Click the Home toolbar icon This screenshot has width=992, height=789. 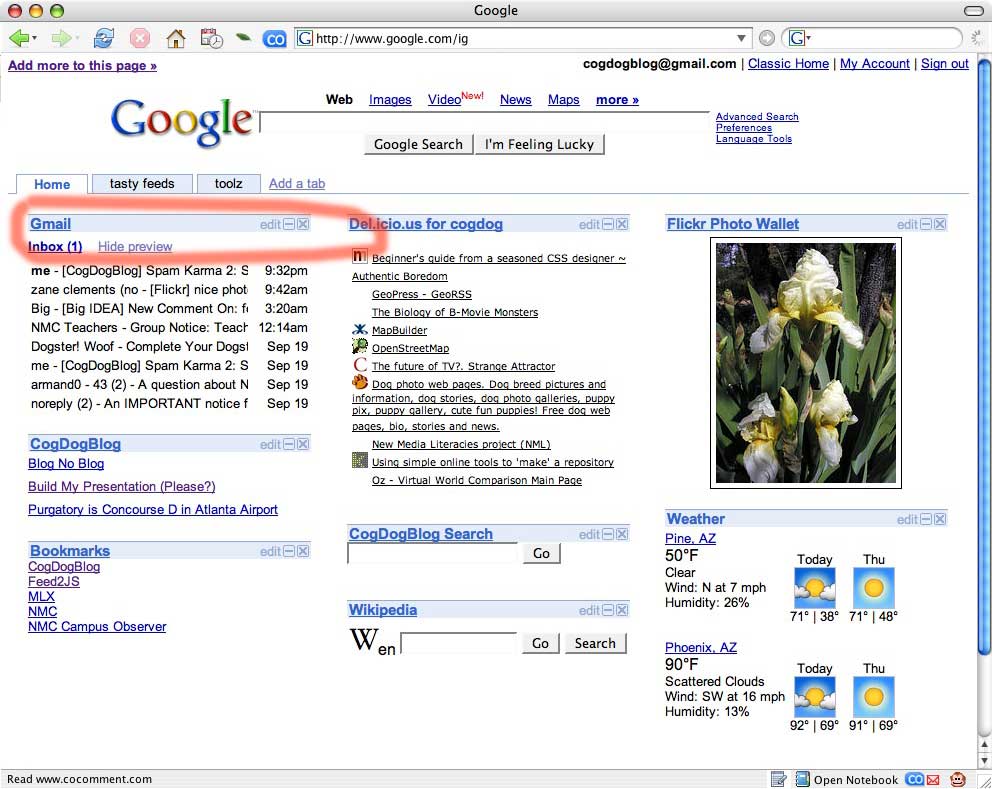(175, 37)
